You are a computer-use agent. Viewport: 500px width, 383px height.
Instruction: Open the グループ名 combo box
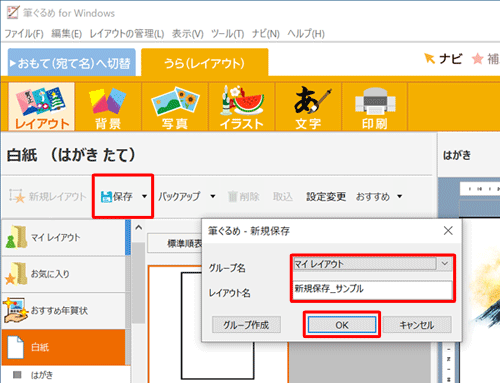(373, 264)
